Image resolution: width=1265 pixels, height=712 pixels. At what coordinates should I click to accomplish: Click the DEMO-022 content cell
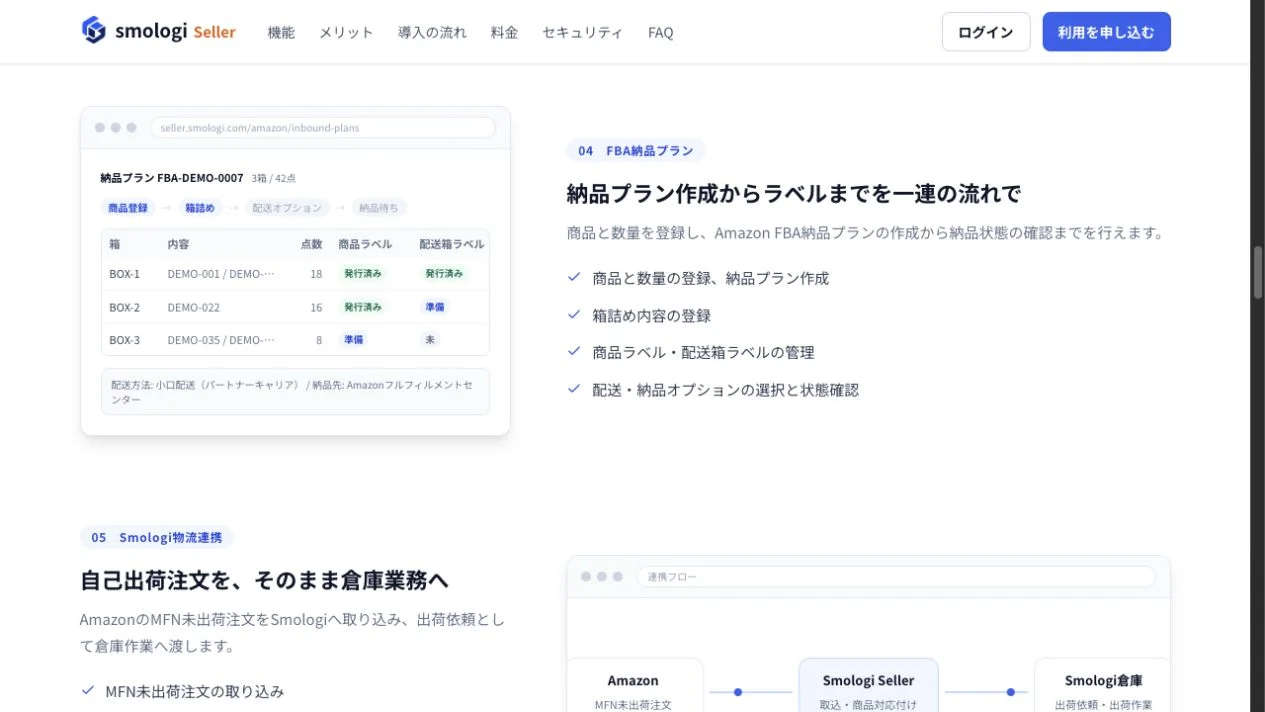pyautogui.click(x=194, y=307)
